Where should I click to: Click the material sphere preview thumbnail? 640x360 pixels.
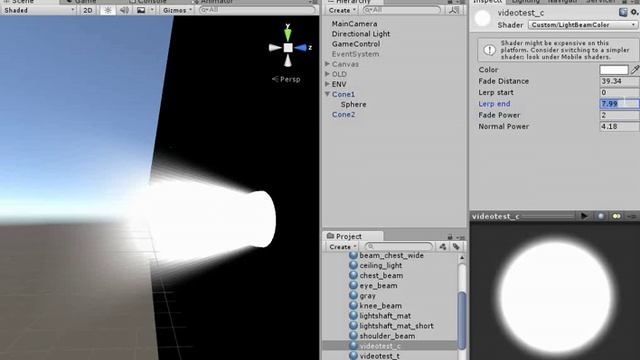coord(482,18)
